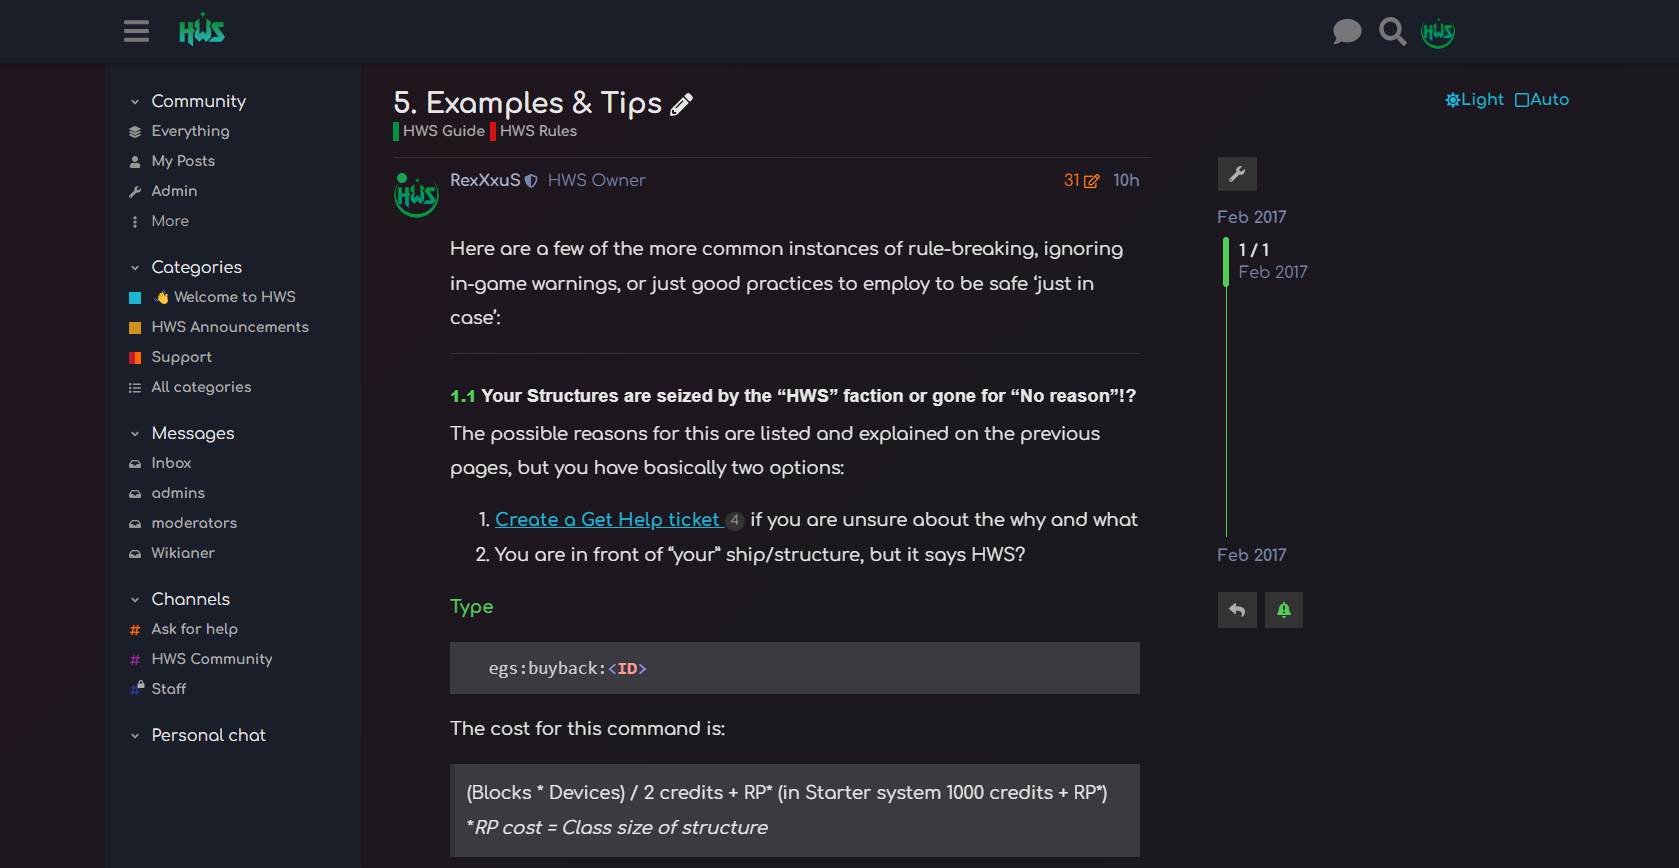Click the green notification bell button
The height and width of the screenshot is (868, 1679).
click(x=1284, y=610)
